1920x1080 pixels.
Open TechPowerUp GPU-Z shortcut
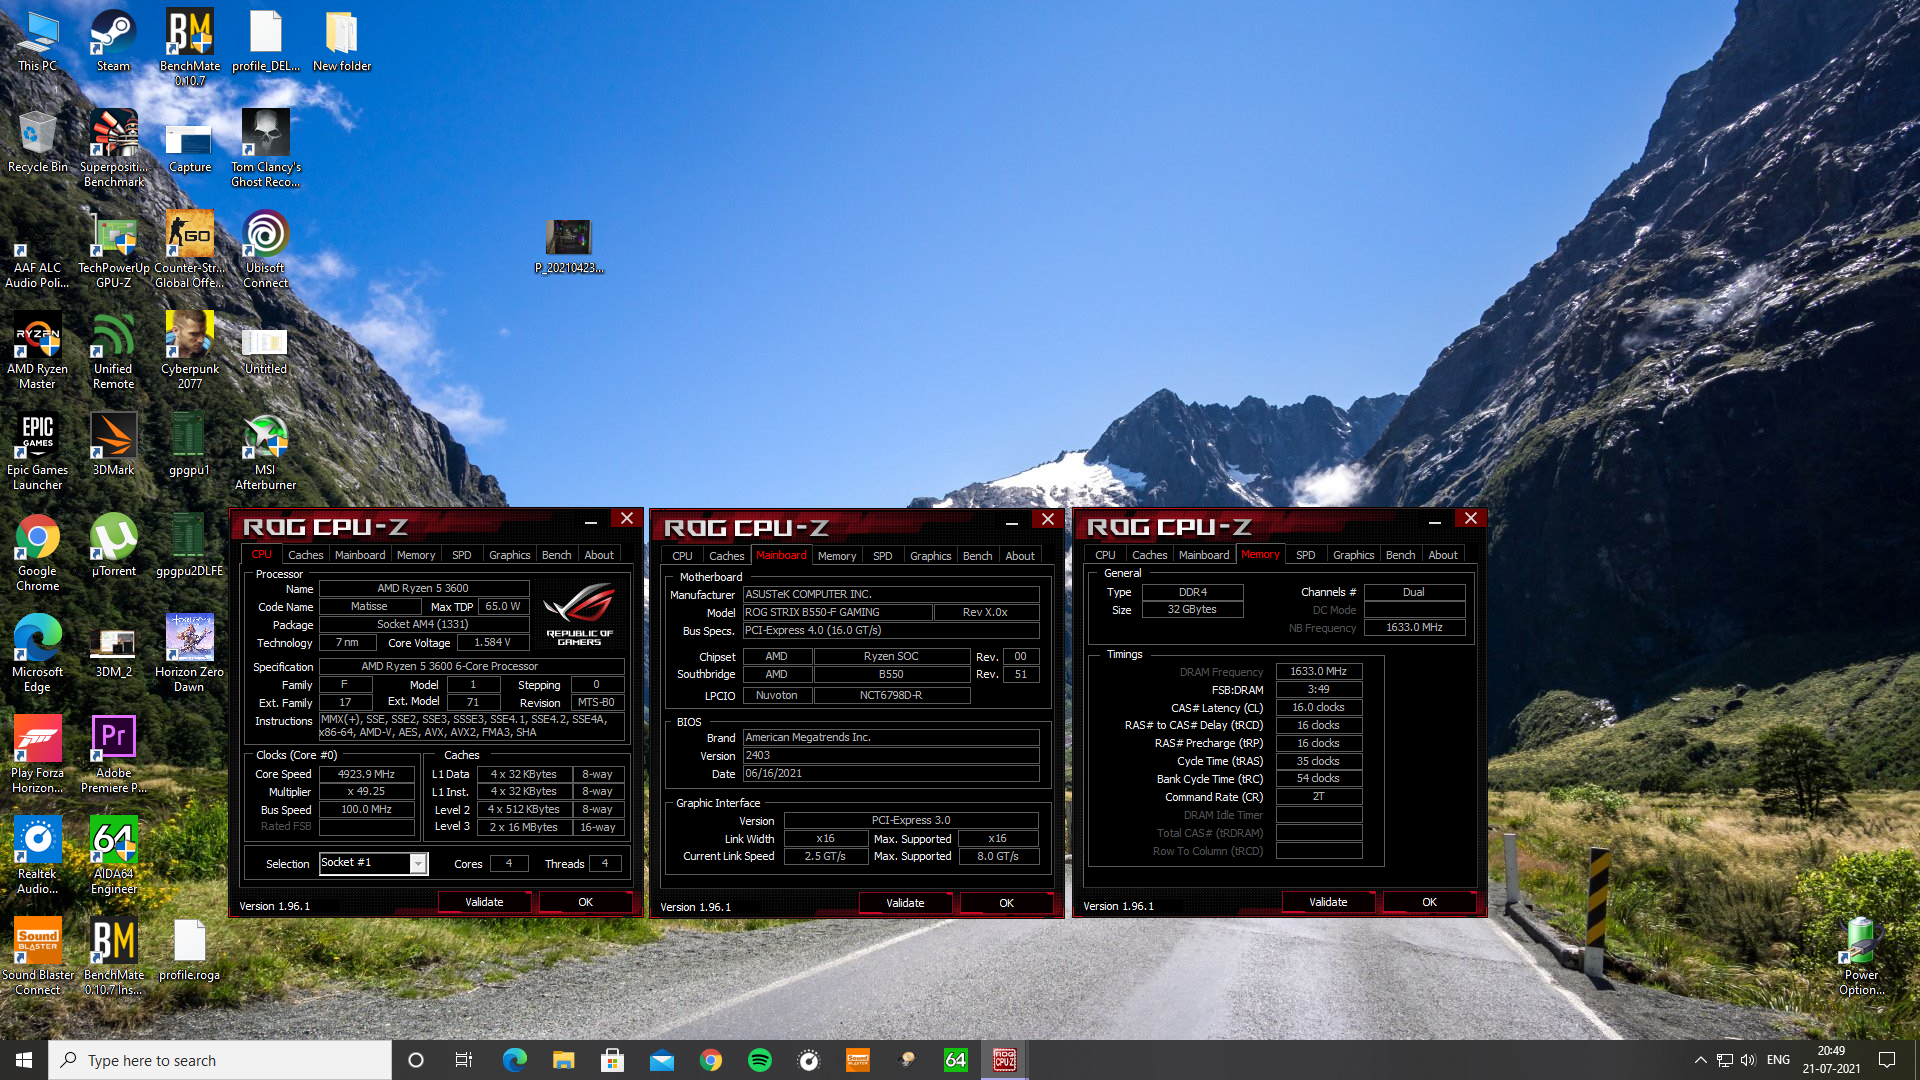pos(113,250)
